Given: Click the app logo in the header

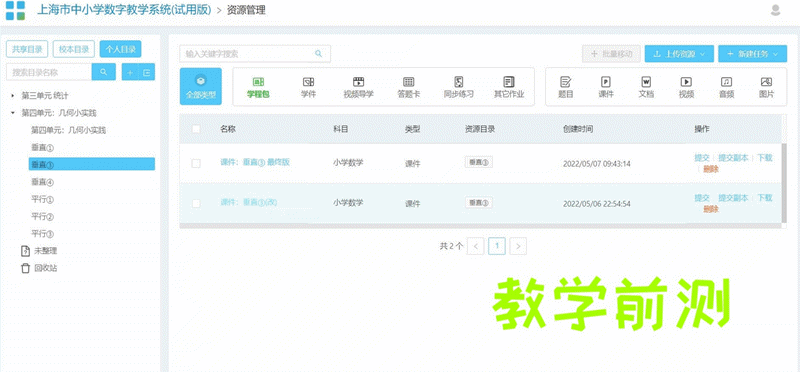Looking at the screenshot, I should [15, 10].
